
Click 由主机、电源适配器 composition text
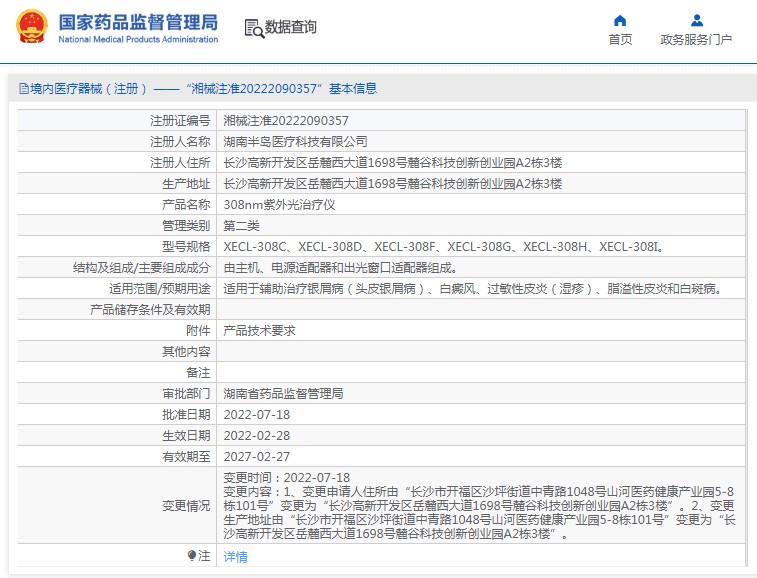pos(340,268)
